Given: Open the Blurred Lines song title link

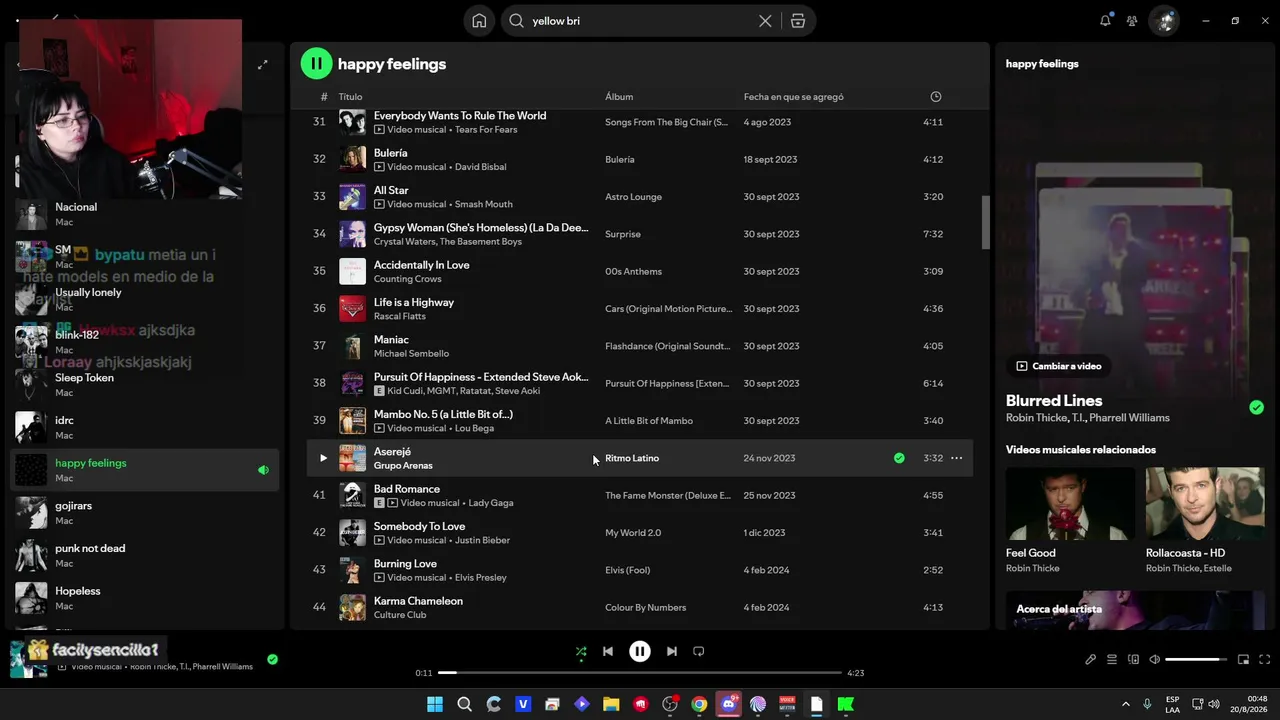Looking at the screenshot, I should [1054, 401].
